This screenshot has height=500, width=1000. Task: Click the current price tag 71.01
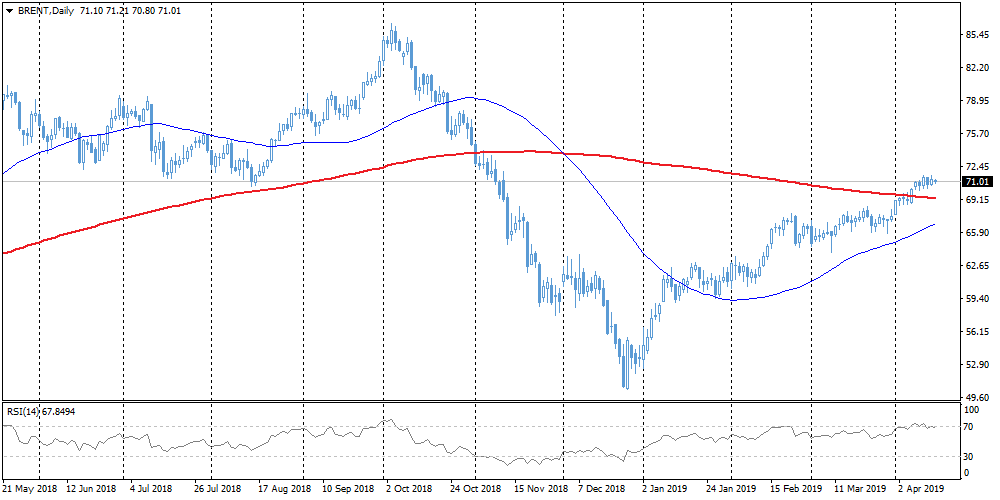(977, 182)
